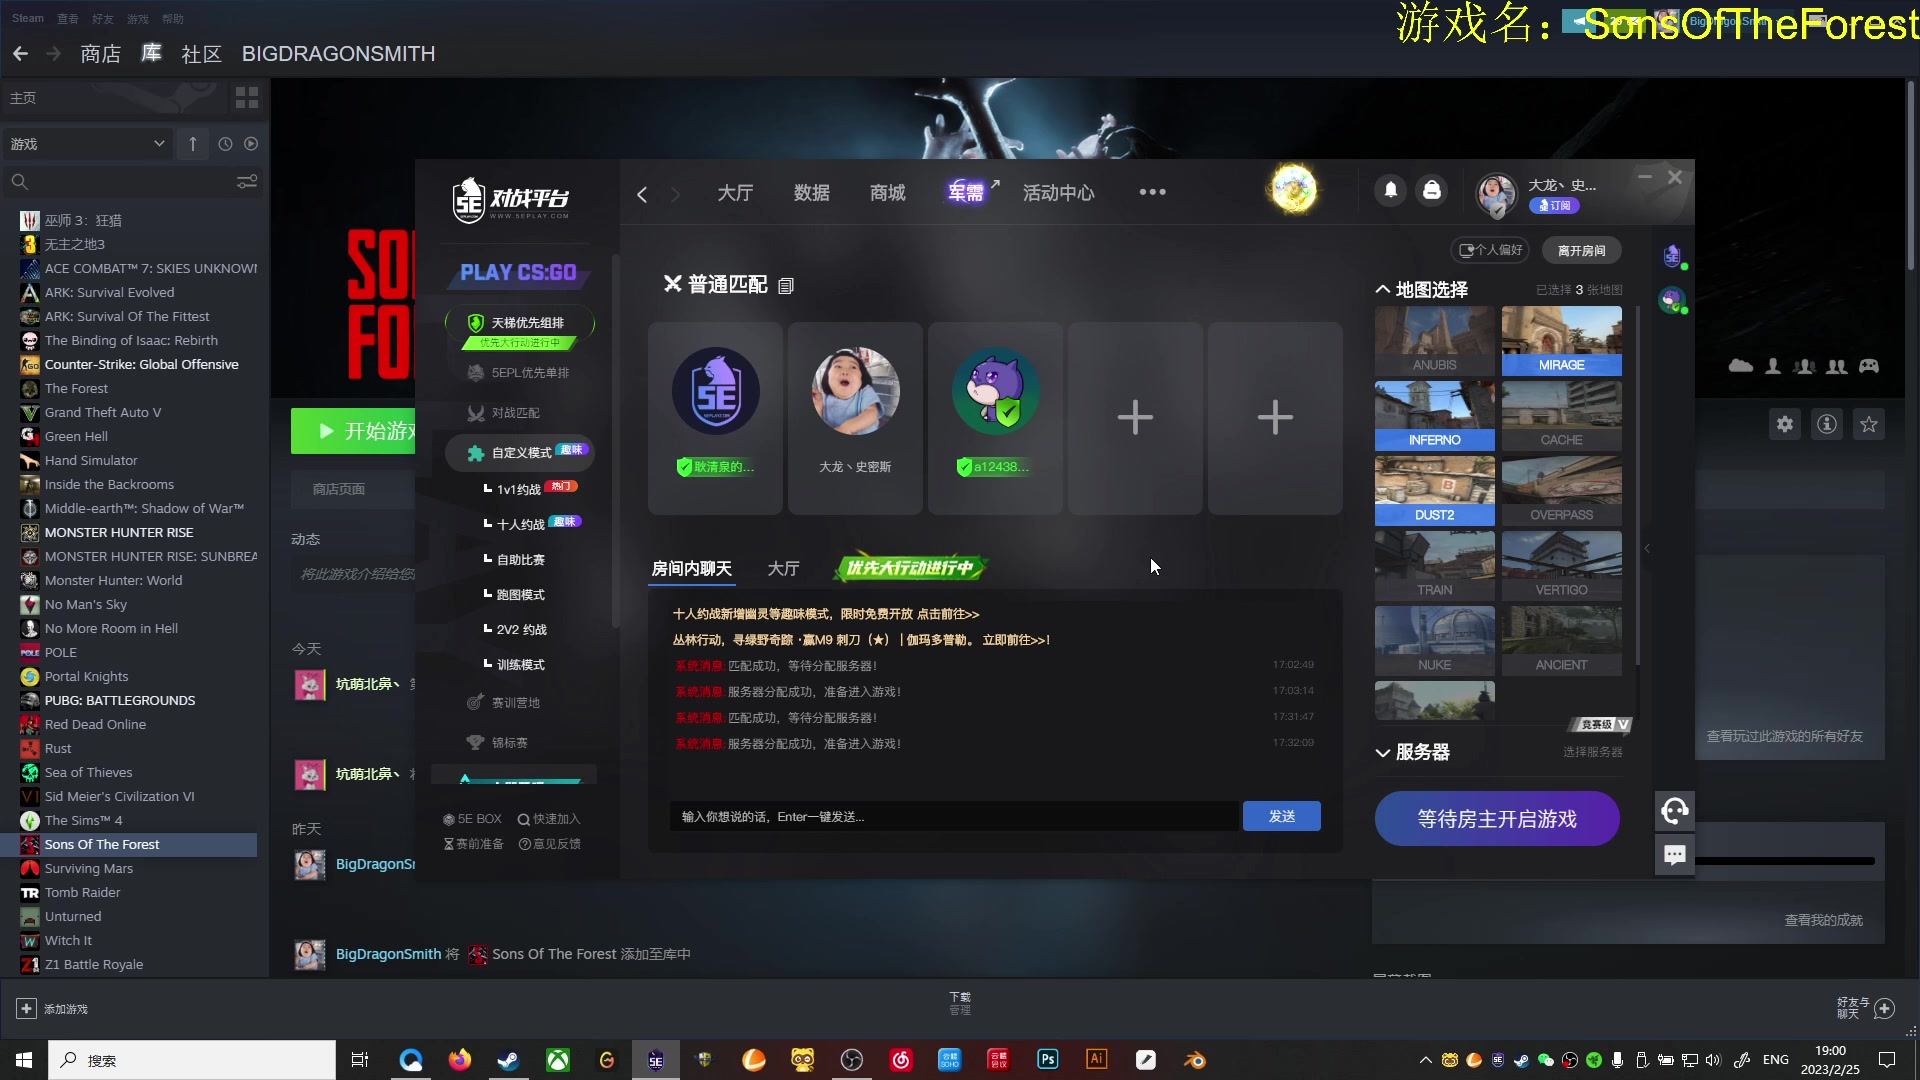1920x1080 pixels.
Task: Expand the 天梯优先组排 dropdown option
Action: 525,322
